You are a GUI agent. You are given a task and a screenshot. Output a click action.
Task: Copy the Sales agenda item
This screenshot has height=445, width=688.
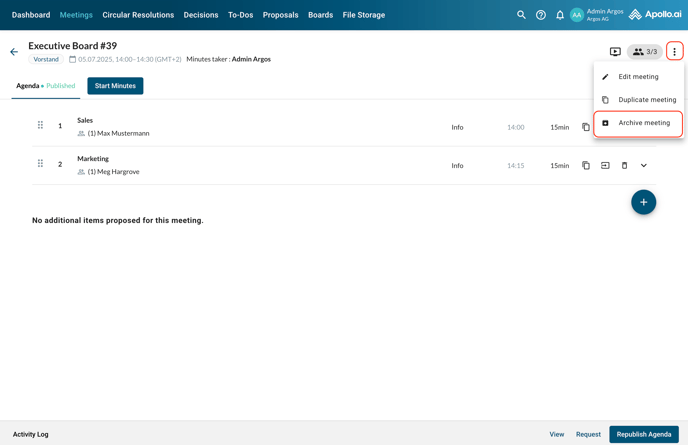pos(586,127)
